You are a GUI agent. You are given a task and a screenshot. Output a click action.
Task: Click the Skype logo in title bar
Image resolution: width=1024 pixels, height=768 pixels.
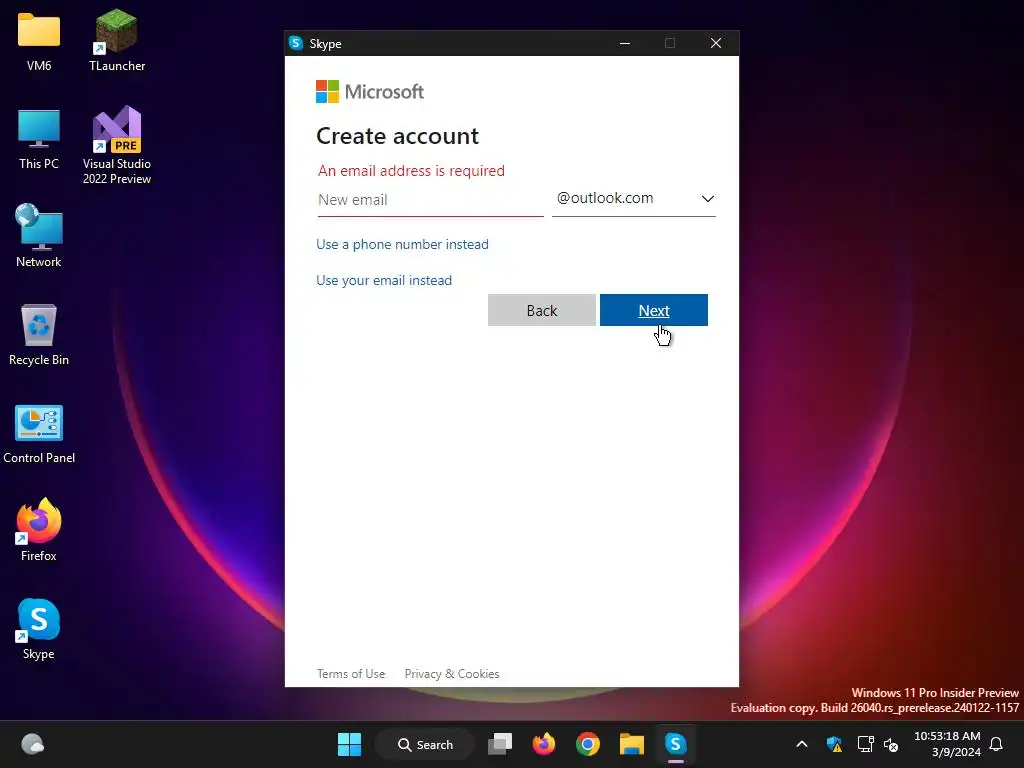pyautogui.click(x=296, y=43)
